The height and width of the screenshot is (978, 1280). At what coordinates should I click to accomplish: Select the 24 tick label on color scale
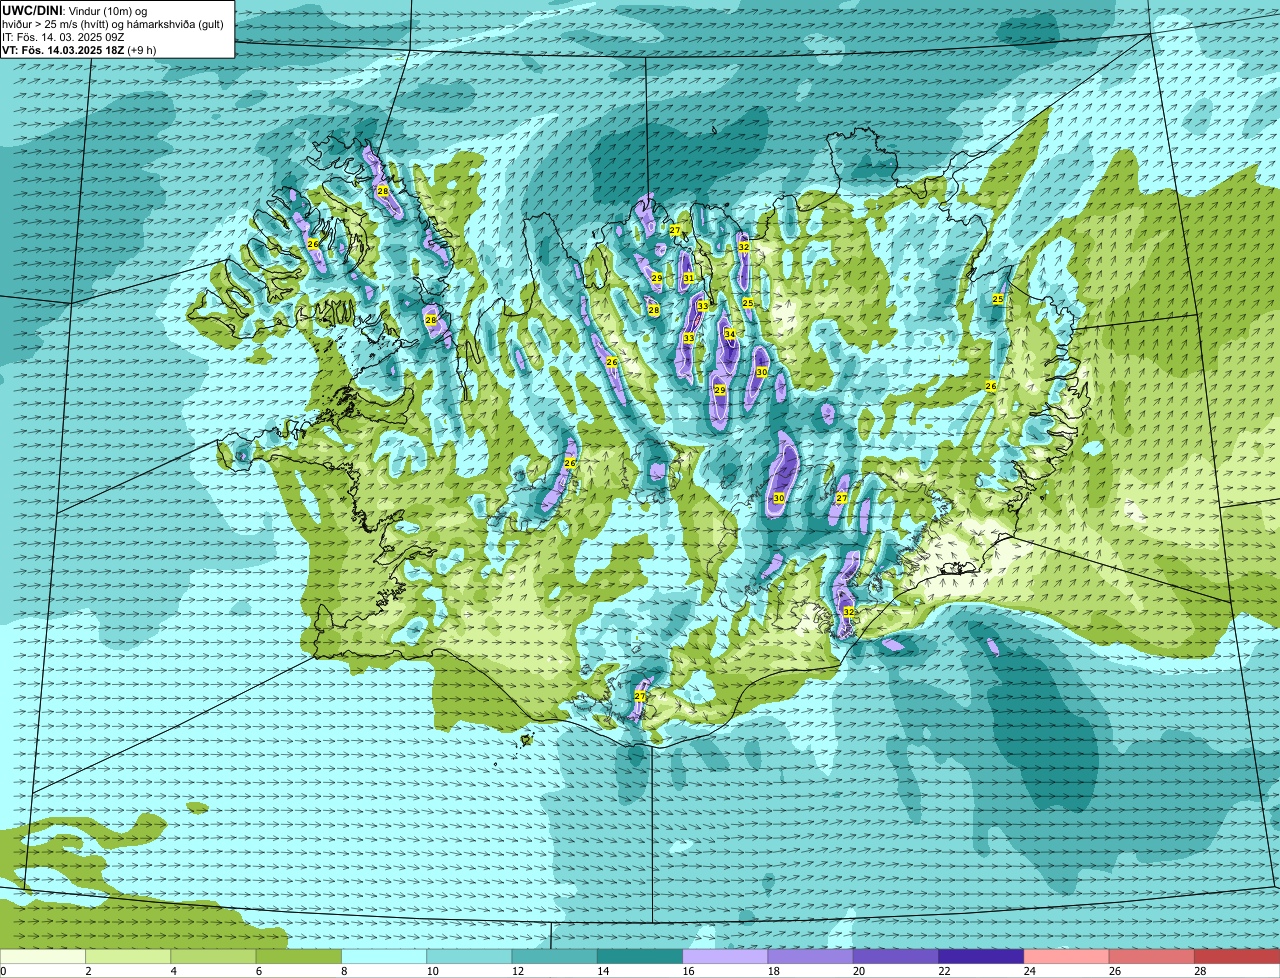click(x=1029, y=971)
